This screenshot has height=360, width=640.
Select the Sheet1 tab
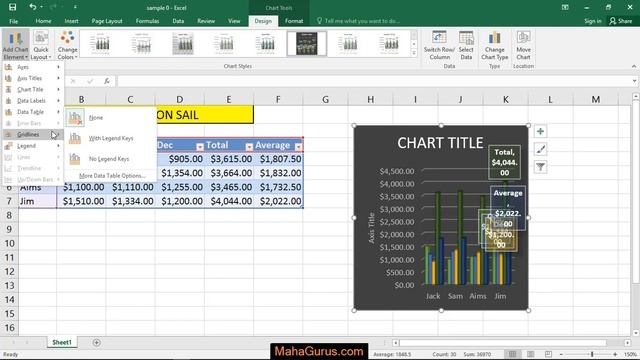62,342
